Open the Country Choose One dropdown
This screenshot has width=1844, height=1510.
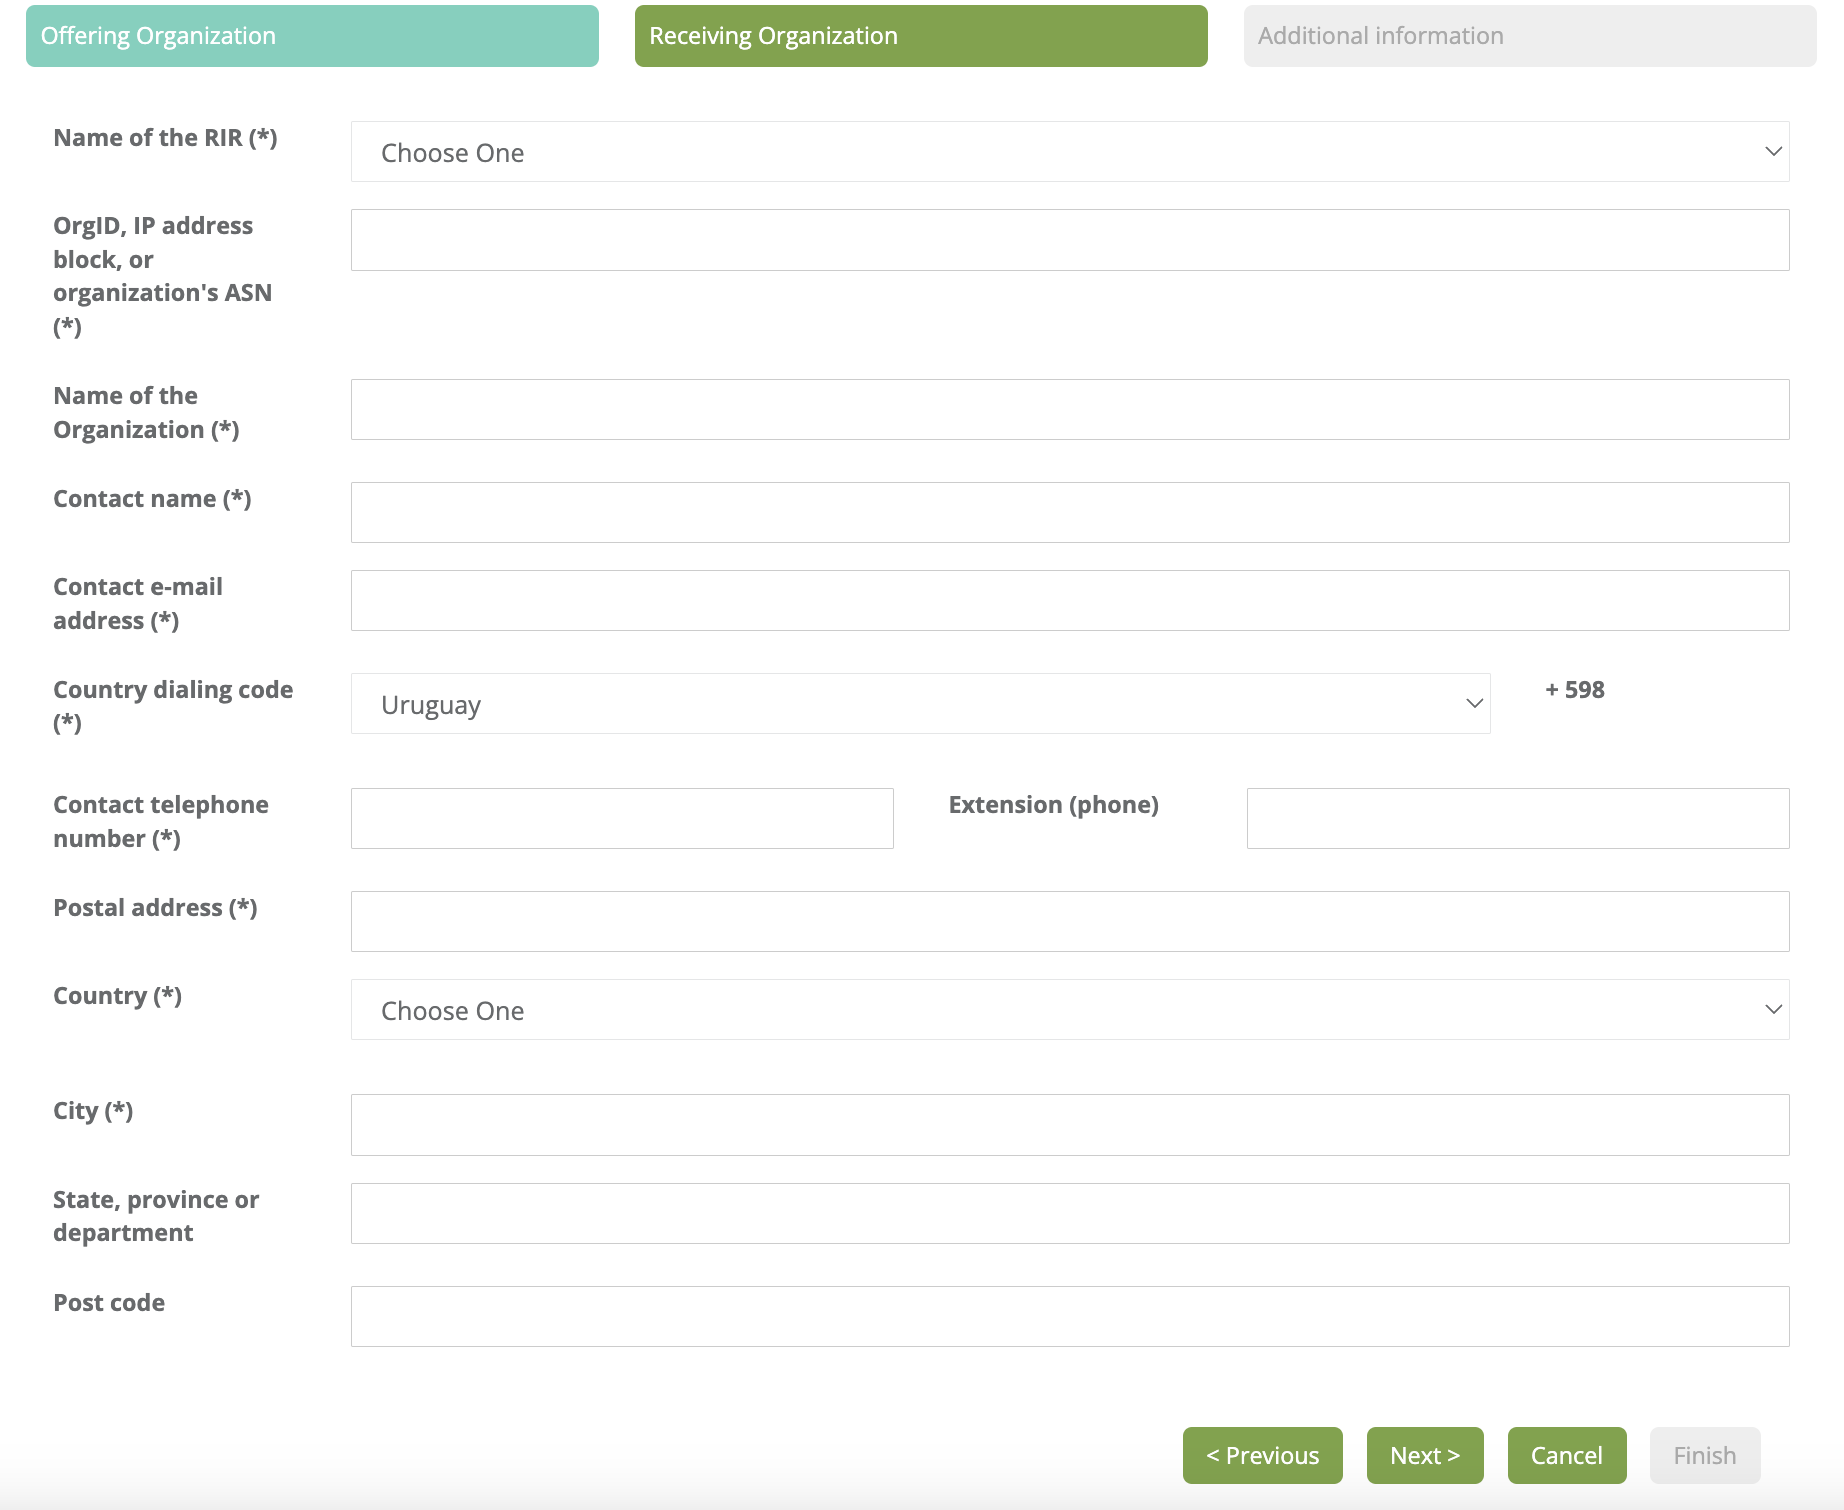[1069, 1010]
